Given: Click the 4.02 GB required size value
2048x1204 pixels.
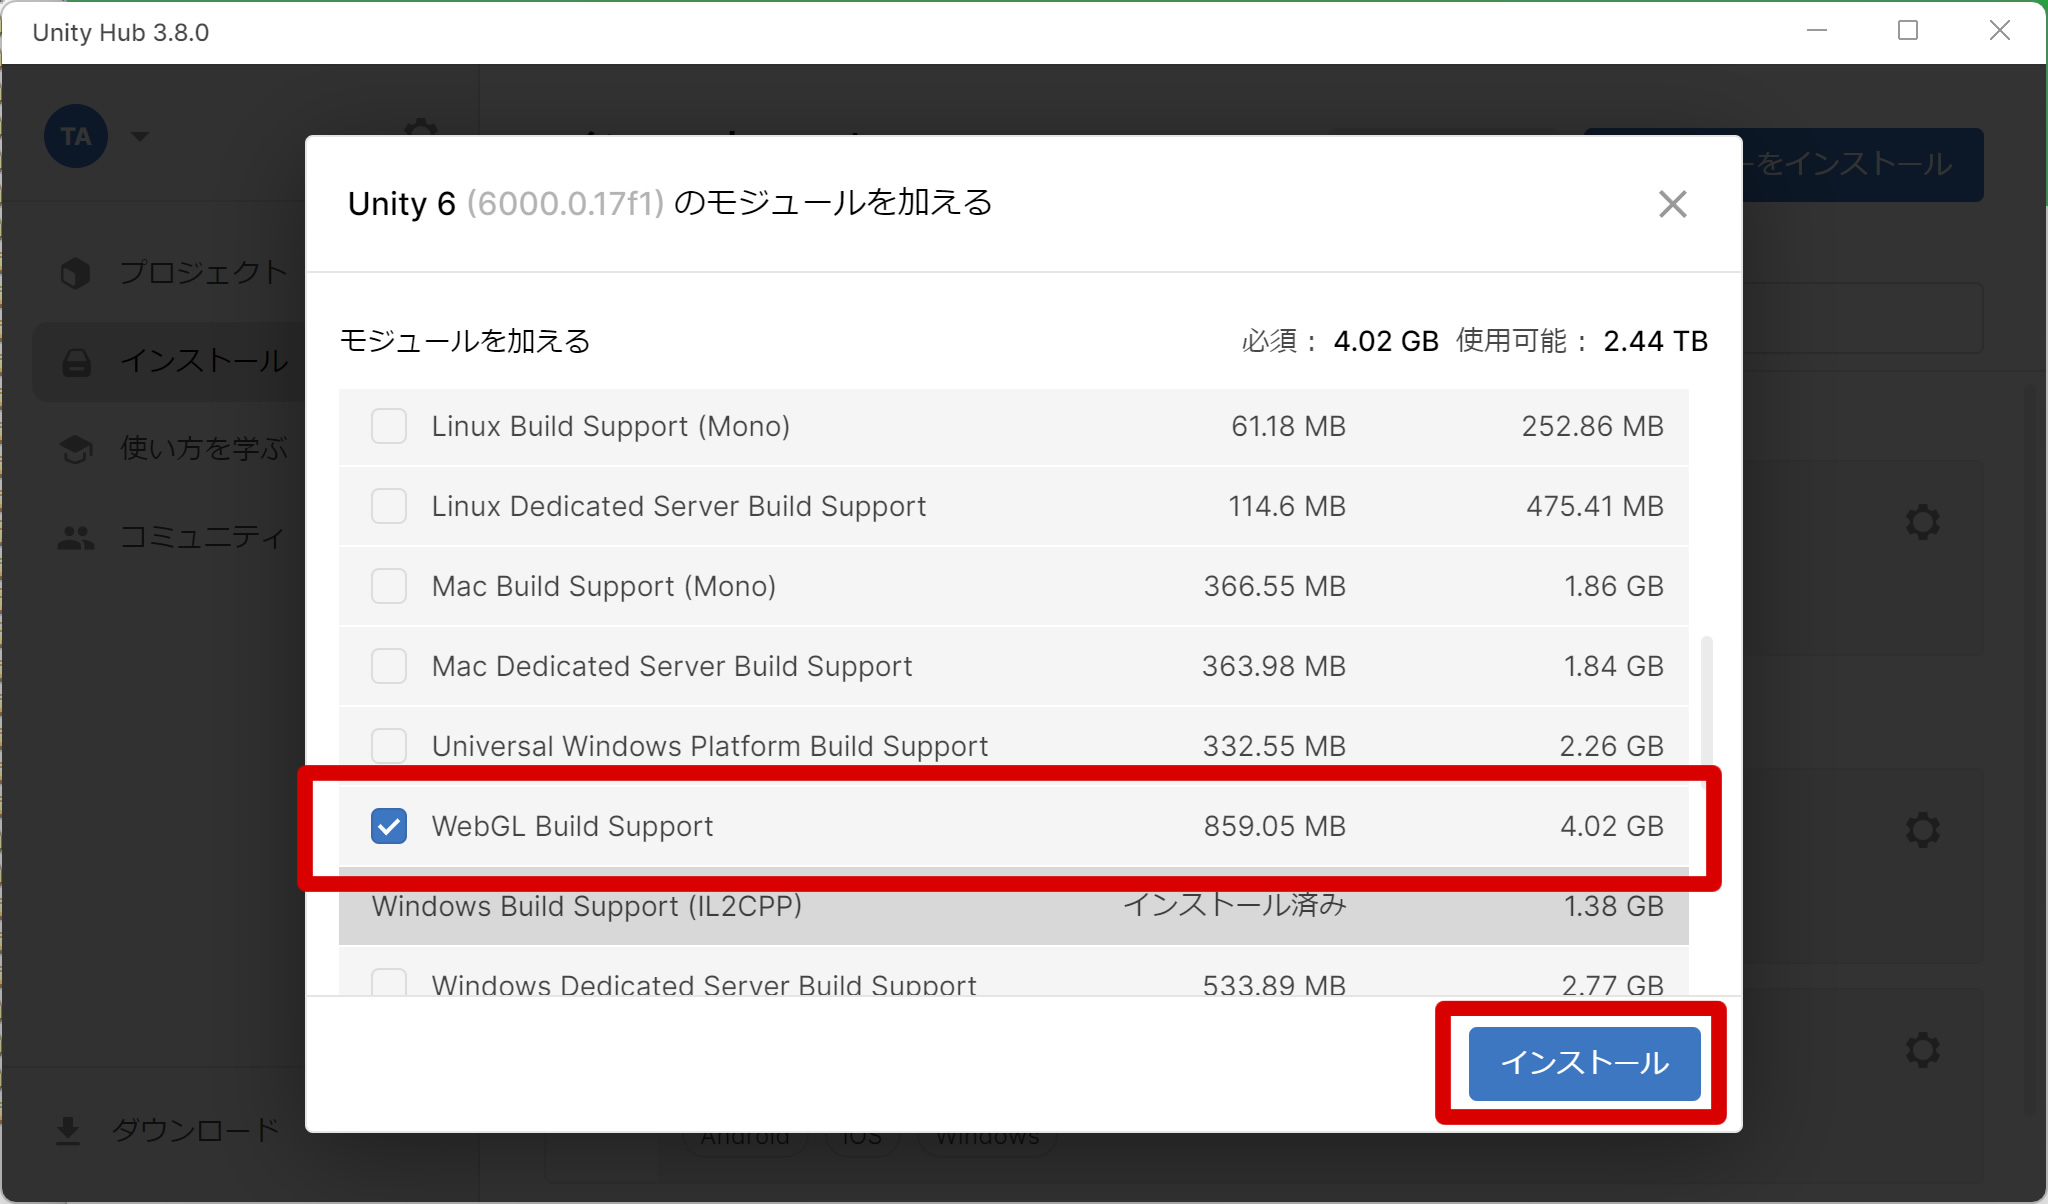Looking at the screenshot, I should click(1386, 341).
